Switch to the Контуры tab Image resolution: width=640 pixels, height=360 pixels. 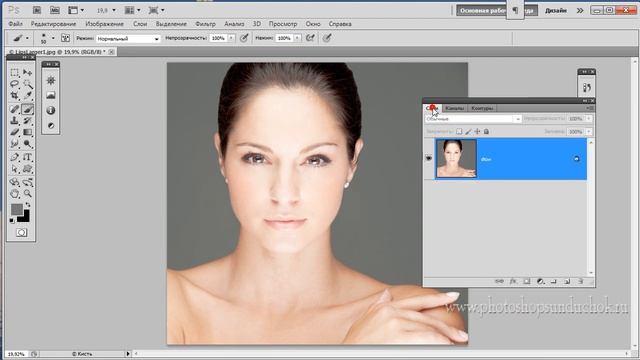[x=482, y=108]
